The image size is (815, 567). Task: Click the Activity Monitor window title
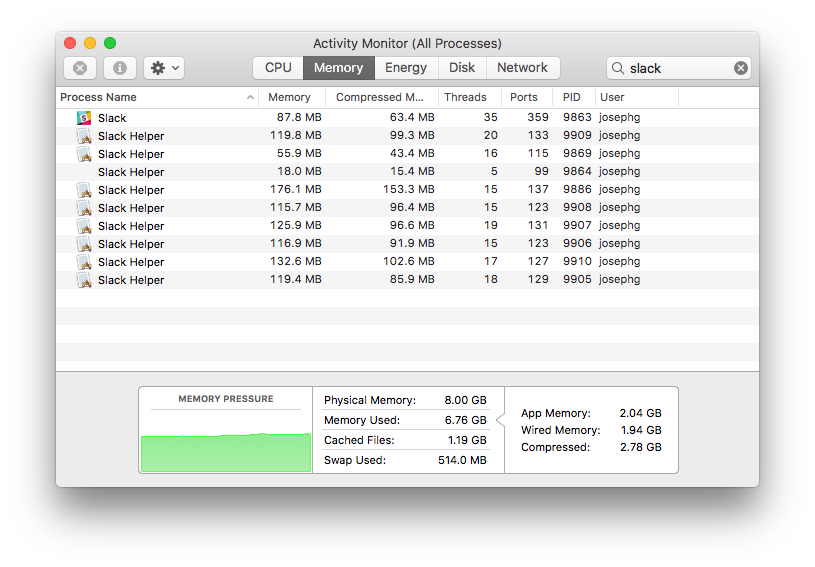(x=407, y=44)
